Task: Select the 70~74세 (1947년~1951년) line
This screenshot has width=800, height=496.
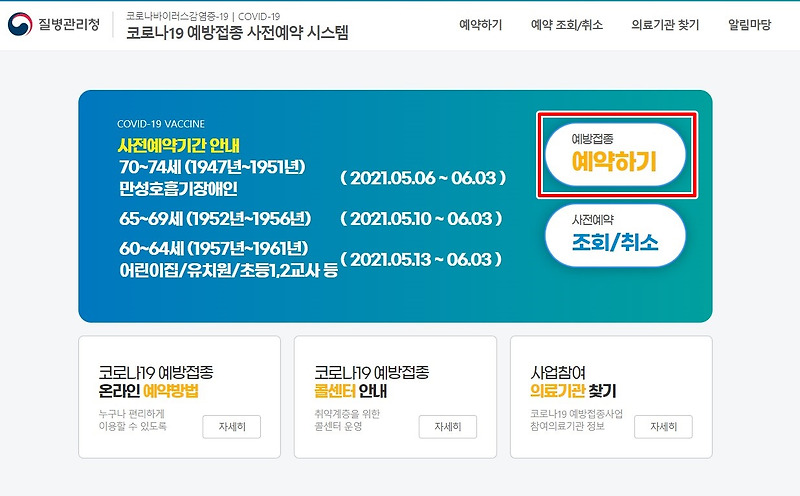Action: pyautogui.click(x=212, y=167)
